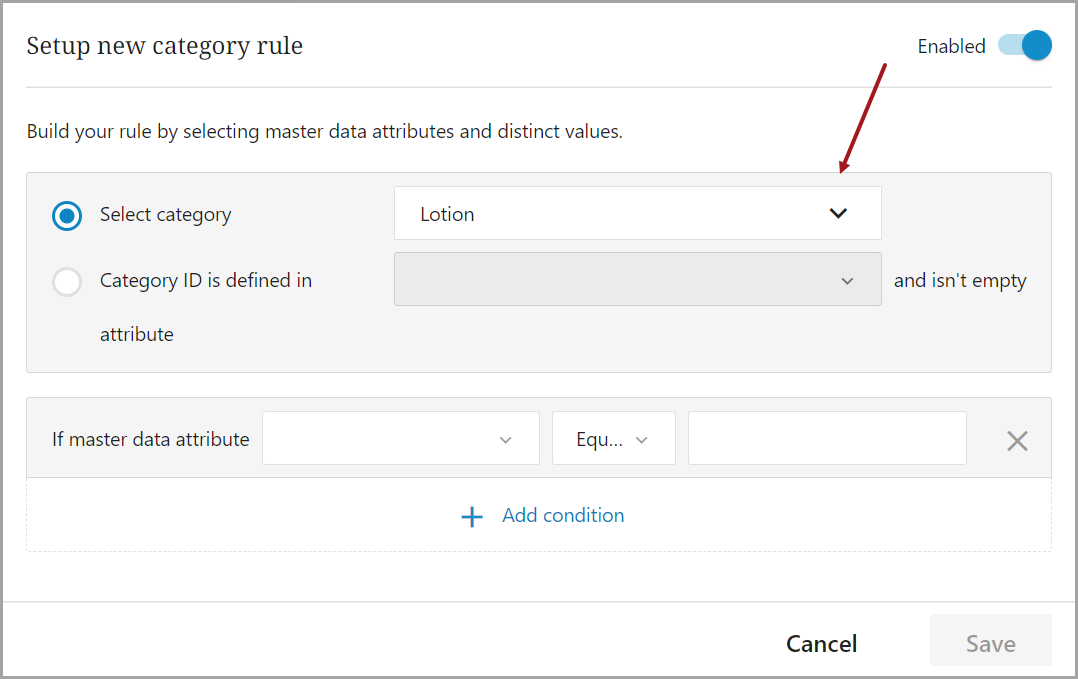The image size is (1078, 679).
Task: Remove the condition with the X icon
Action: pyautogui.click(x=1017, y=440)
